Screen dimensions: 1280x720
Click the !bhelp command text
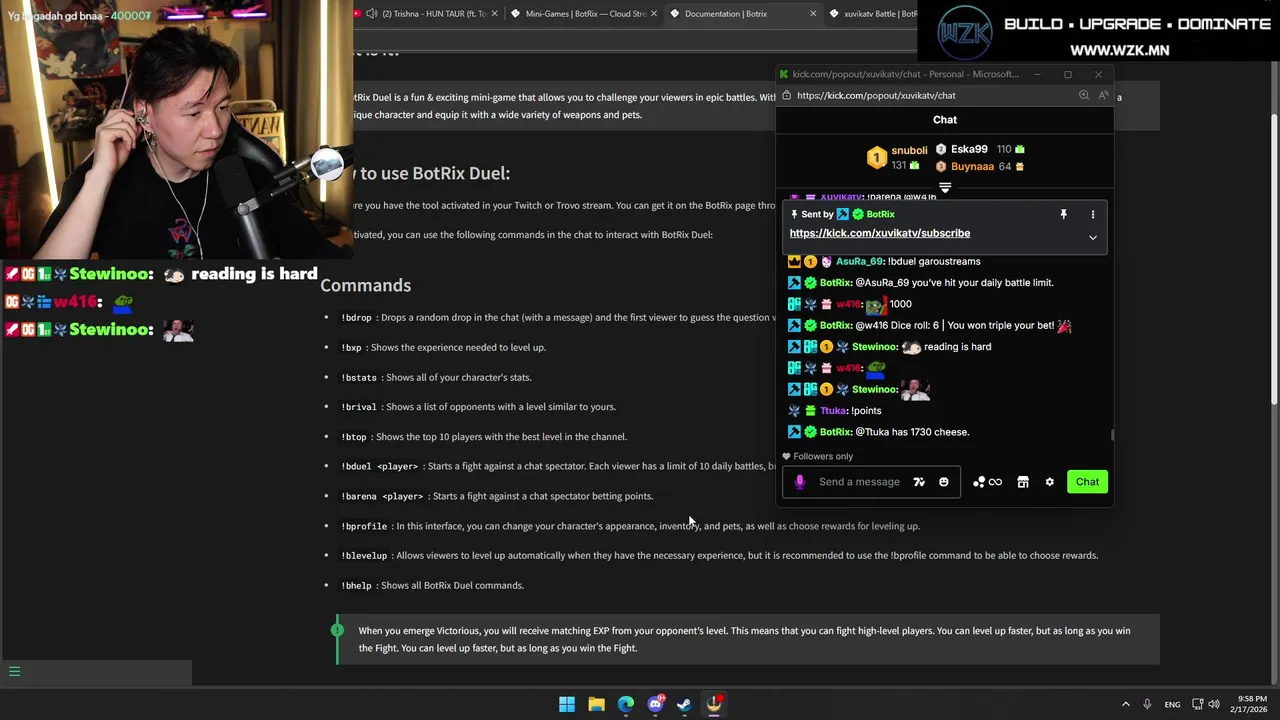pyautogui.click(x=356, y=586)
